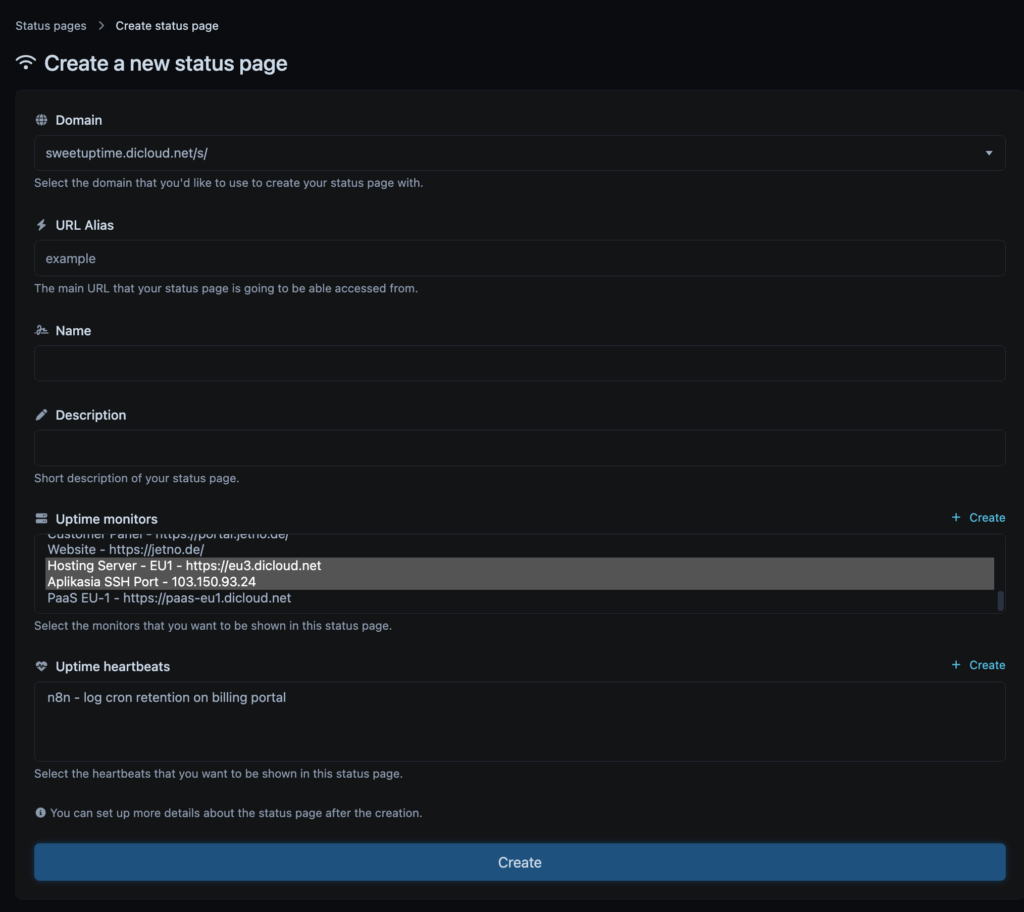Click Create link for Uptime heartbeats
This screenshot has width=1024, height=912.
978,665
